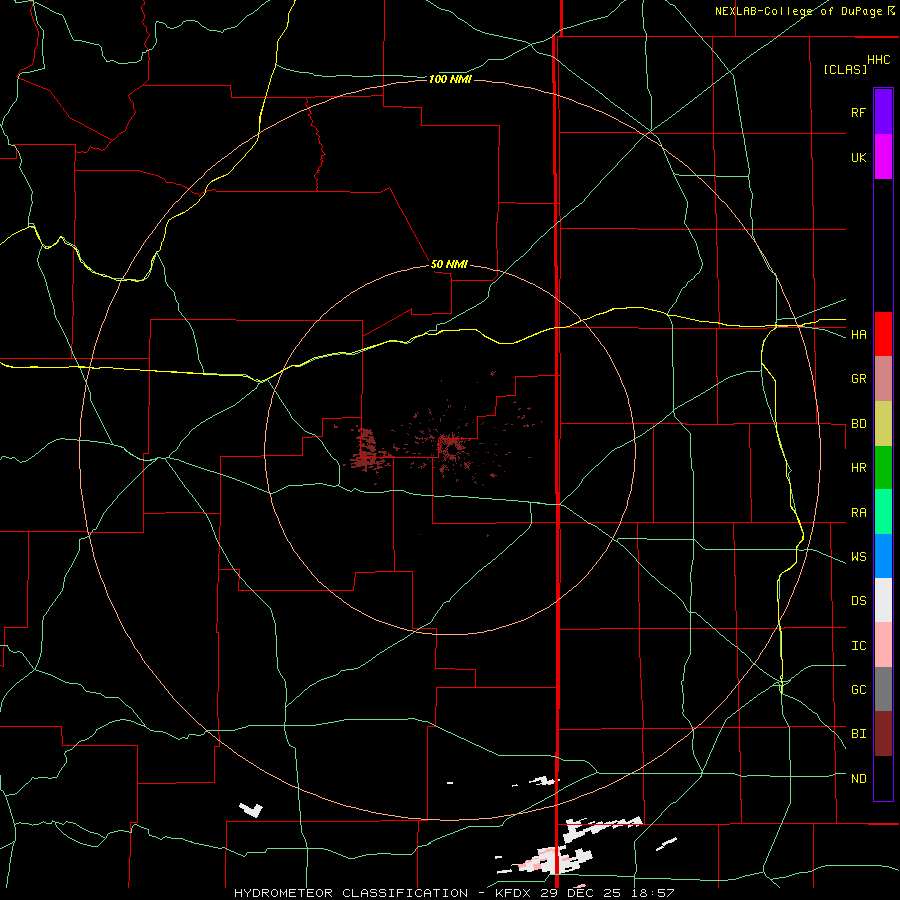Click the KFDX radar site identifier
The width and height of the screenshot is (900, 900).
point(513,893)
